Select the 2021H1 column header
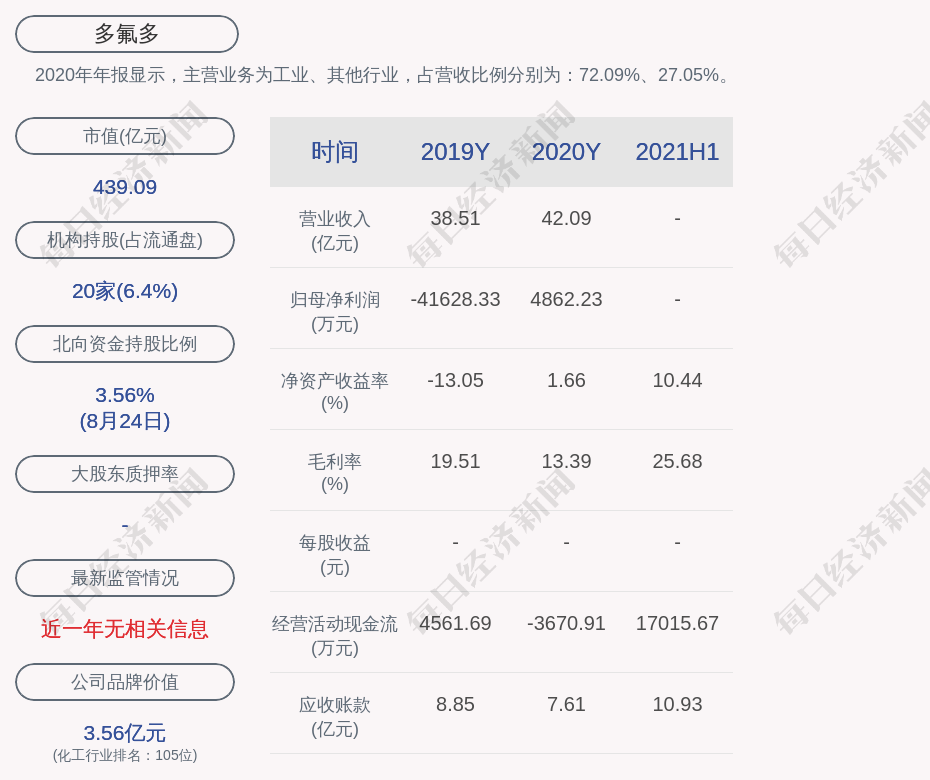The height and width of the screenshot is (780, 930). click(x=677, y=152)
